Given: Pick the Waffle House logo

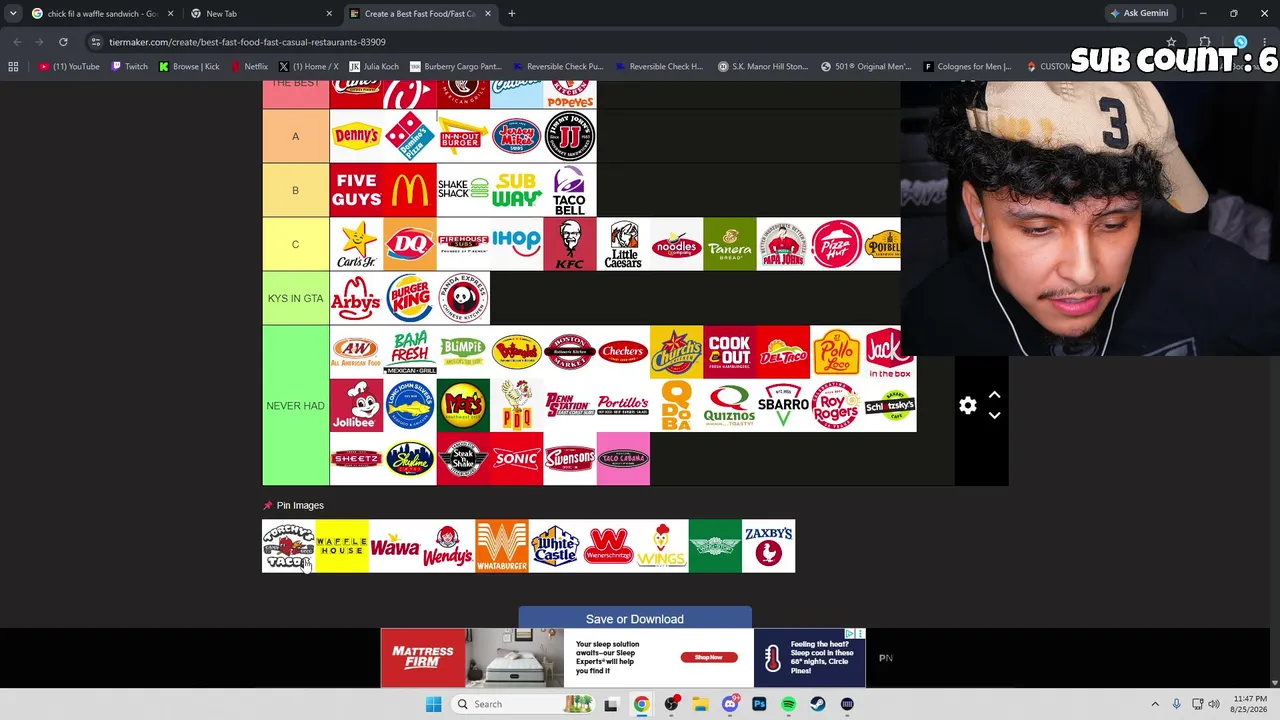Looking at the screenshot, I should [342, 546].
